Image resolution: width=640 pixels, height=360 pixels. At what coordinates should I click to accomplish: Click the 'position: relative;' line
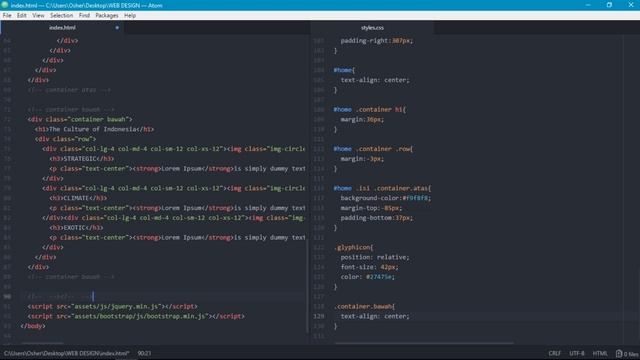(375, 257)
